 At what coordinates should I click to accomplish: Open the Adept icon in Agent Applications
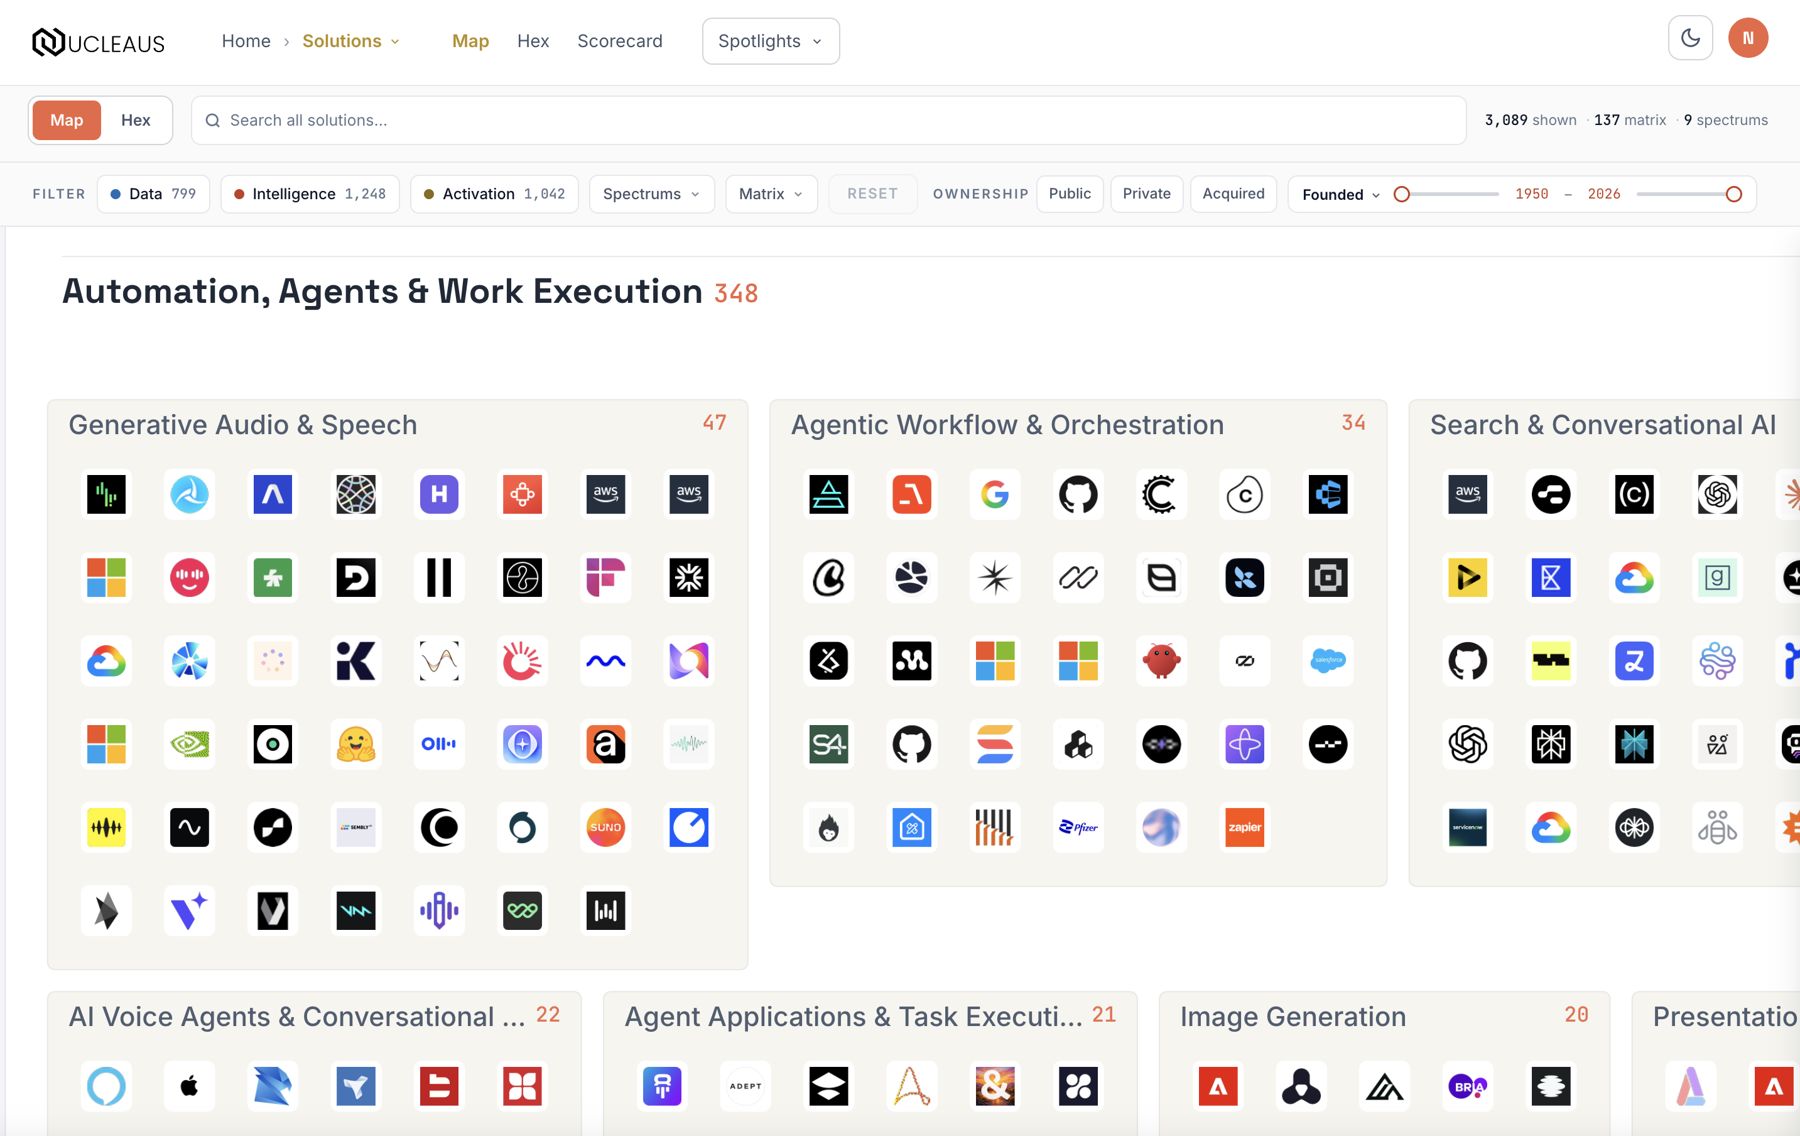(x=746, y=1086)
